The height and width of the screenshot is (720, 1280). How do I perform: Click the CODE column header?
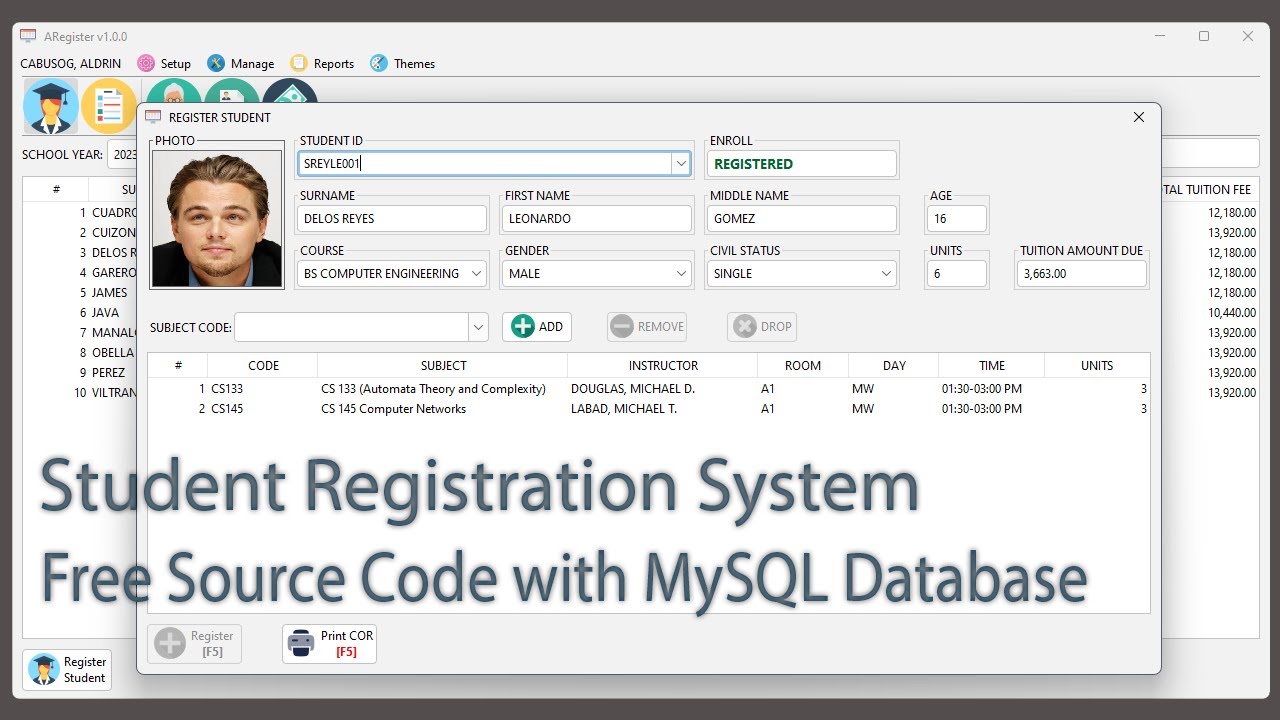(x=263, y=366)
